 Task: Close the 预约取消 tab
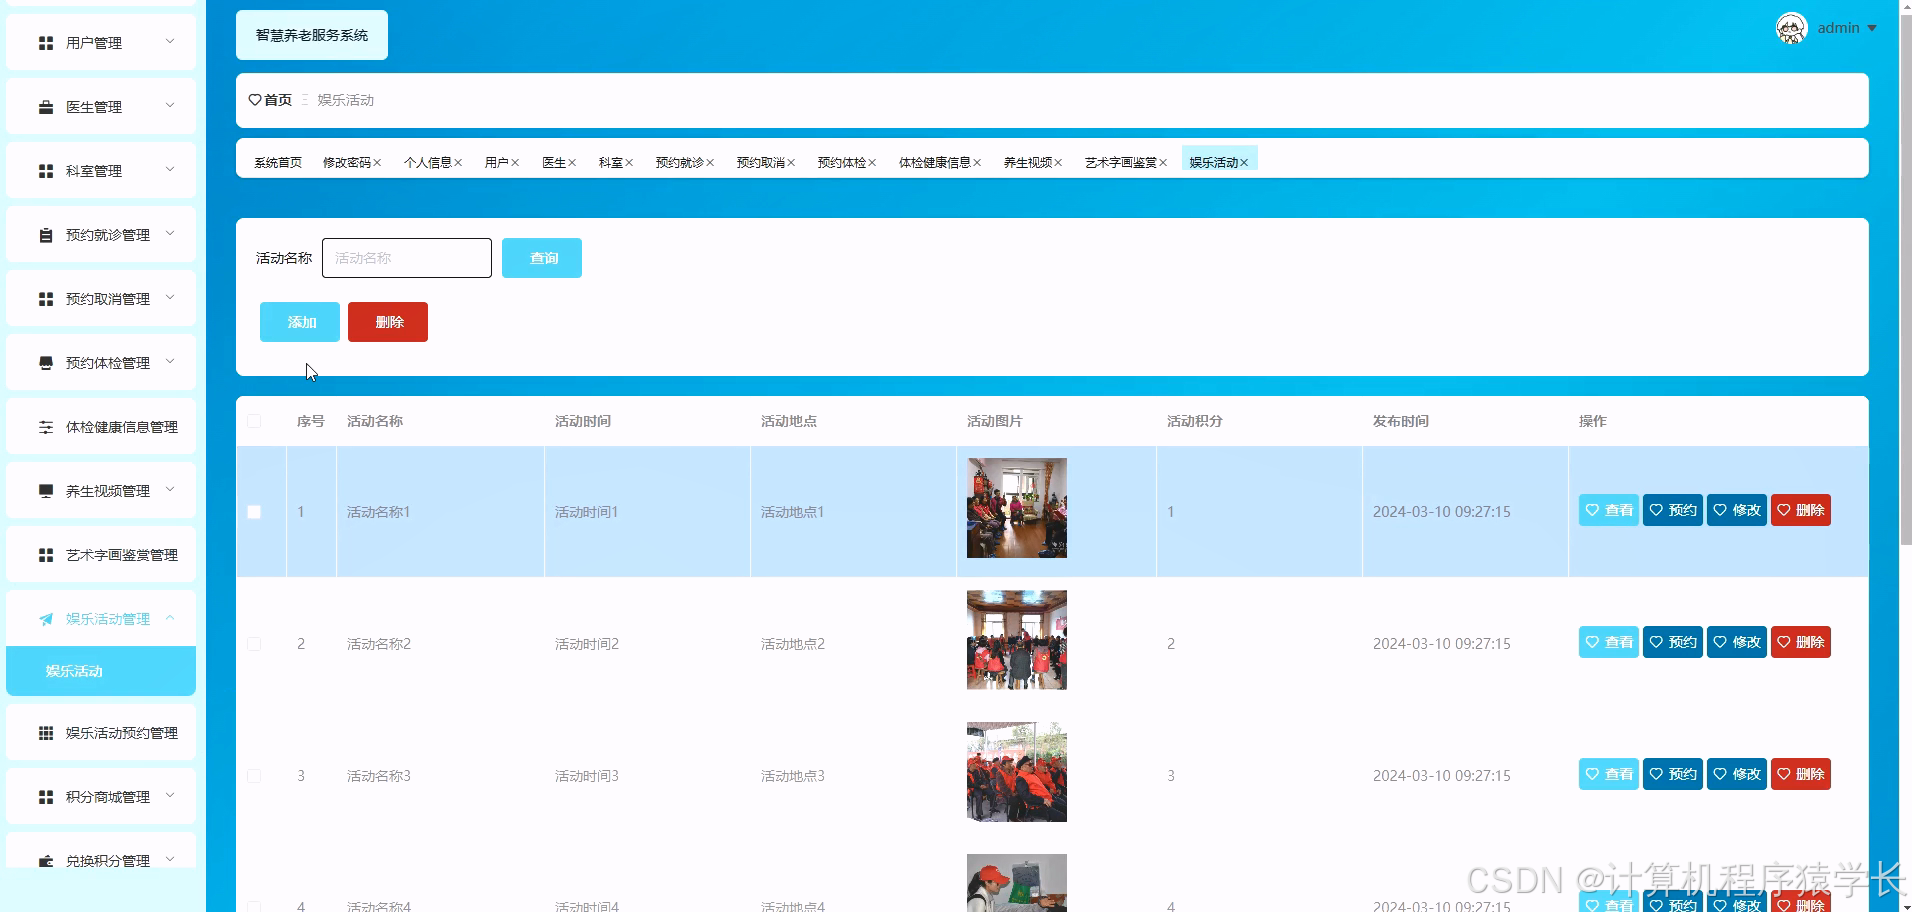791,163
